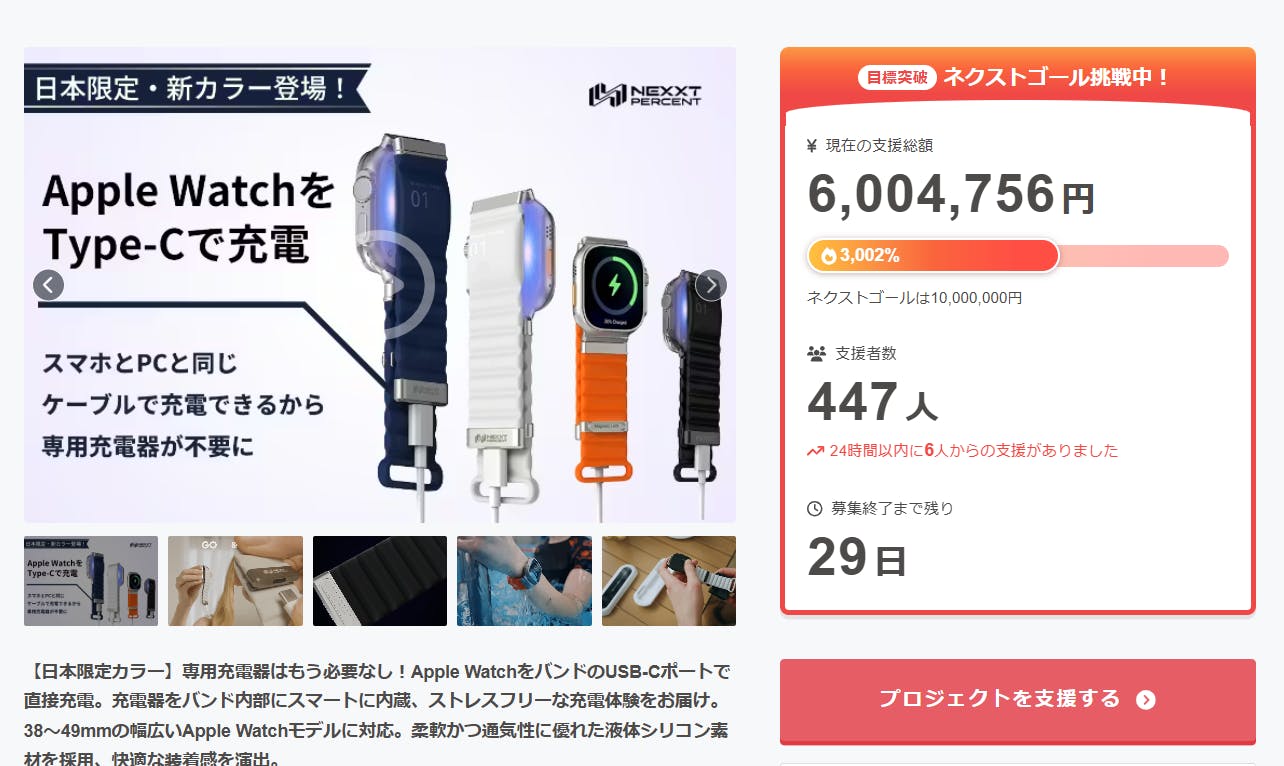Click the supporters people icon
Screen dimensions: 1284x766
point(816,354)
